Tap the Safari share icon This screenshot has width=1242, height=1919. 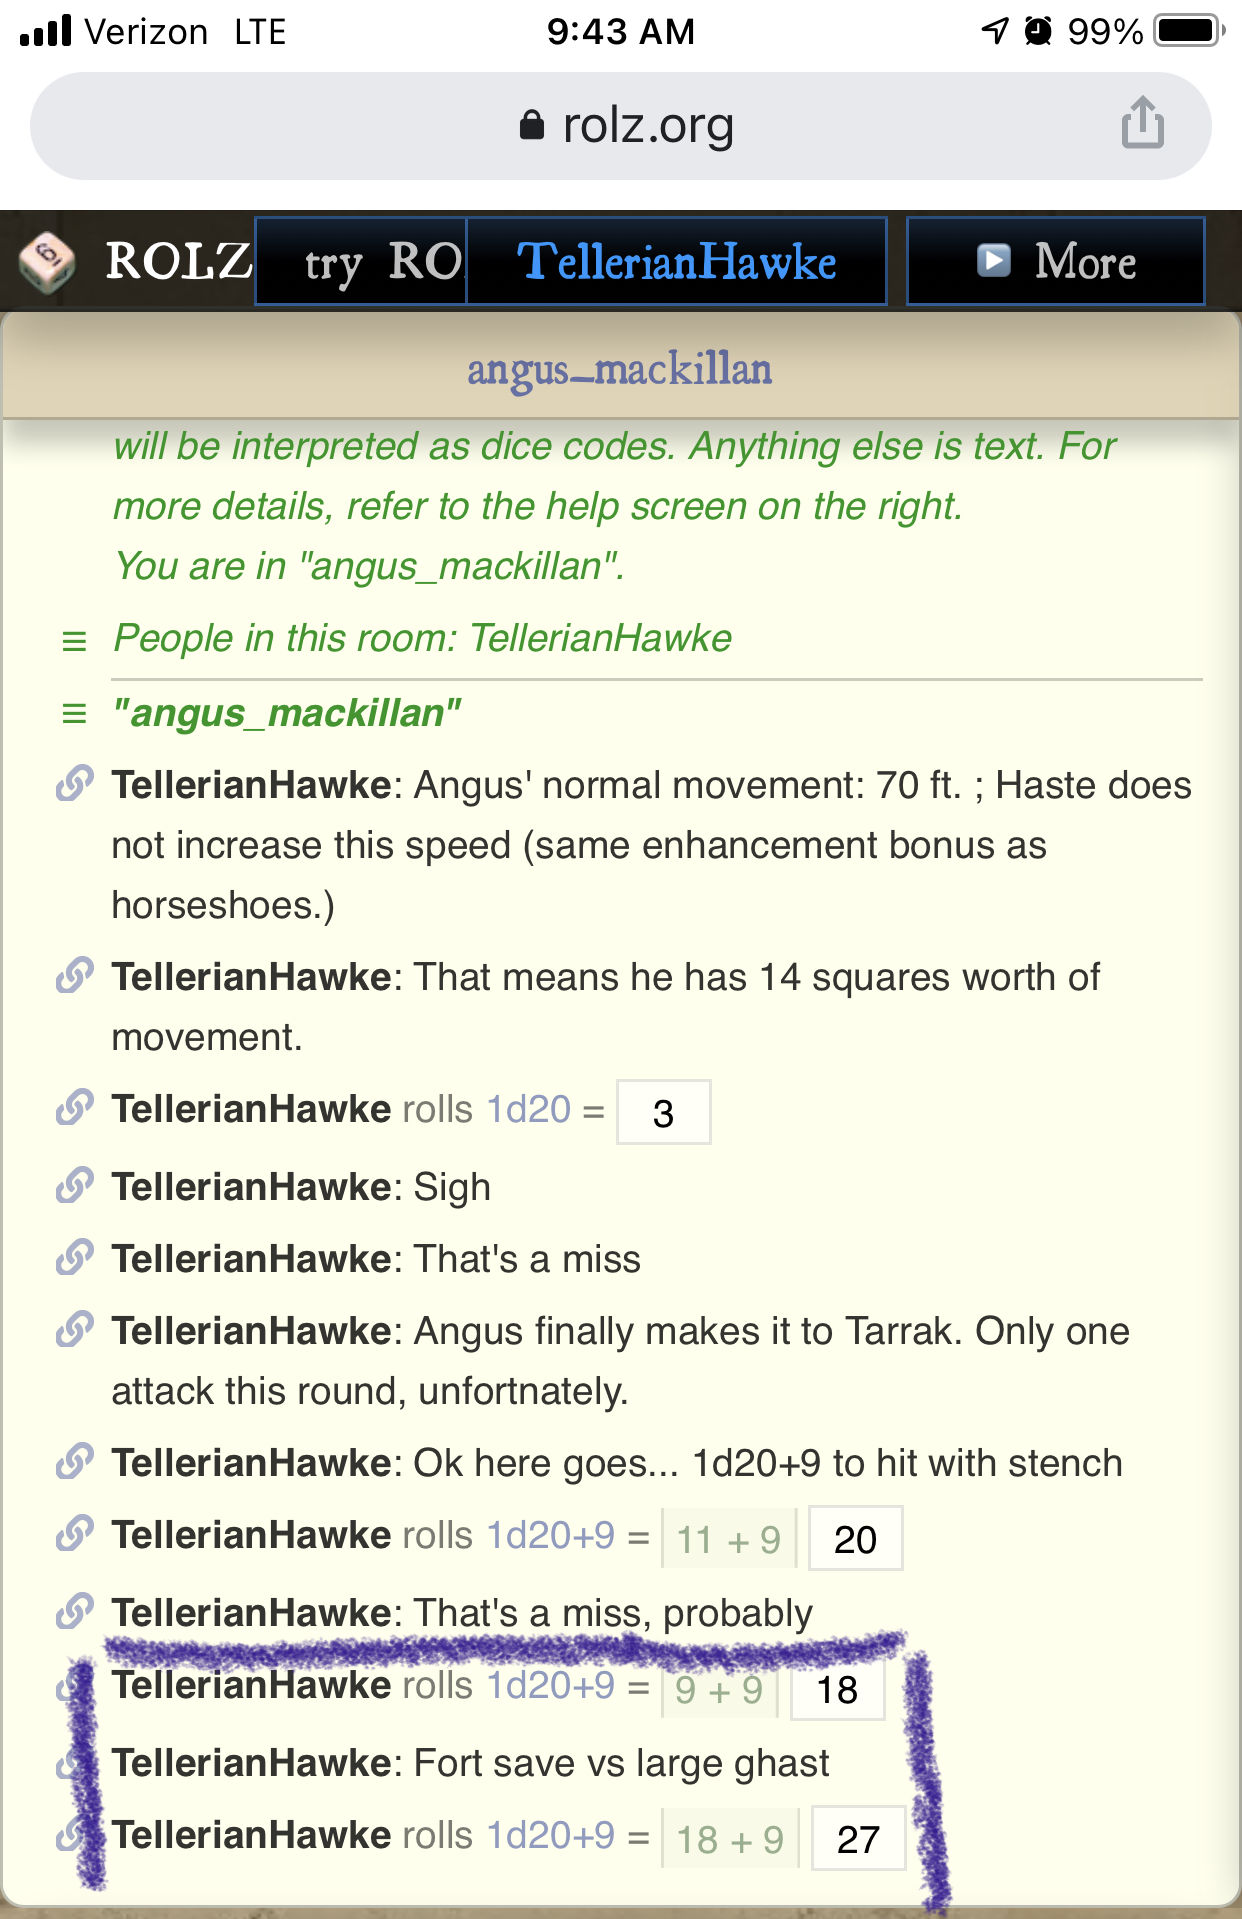pyautogui.click(x=1142, y=123)
